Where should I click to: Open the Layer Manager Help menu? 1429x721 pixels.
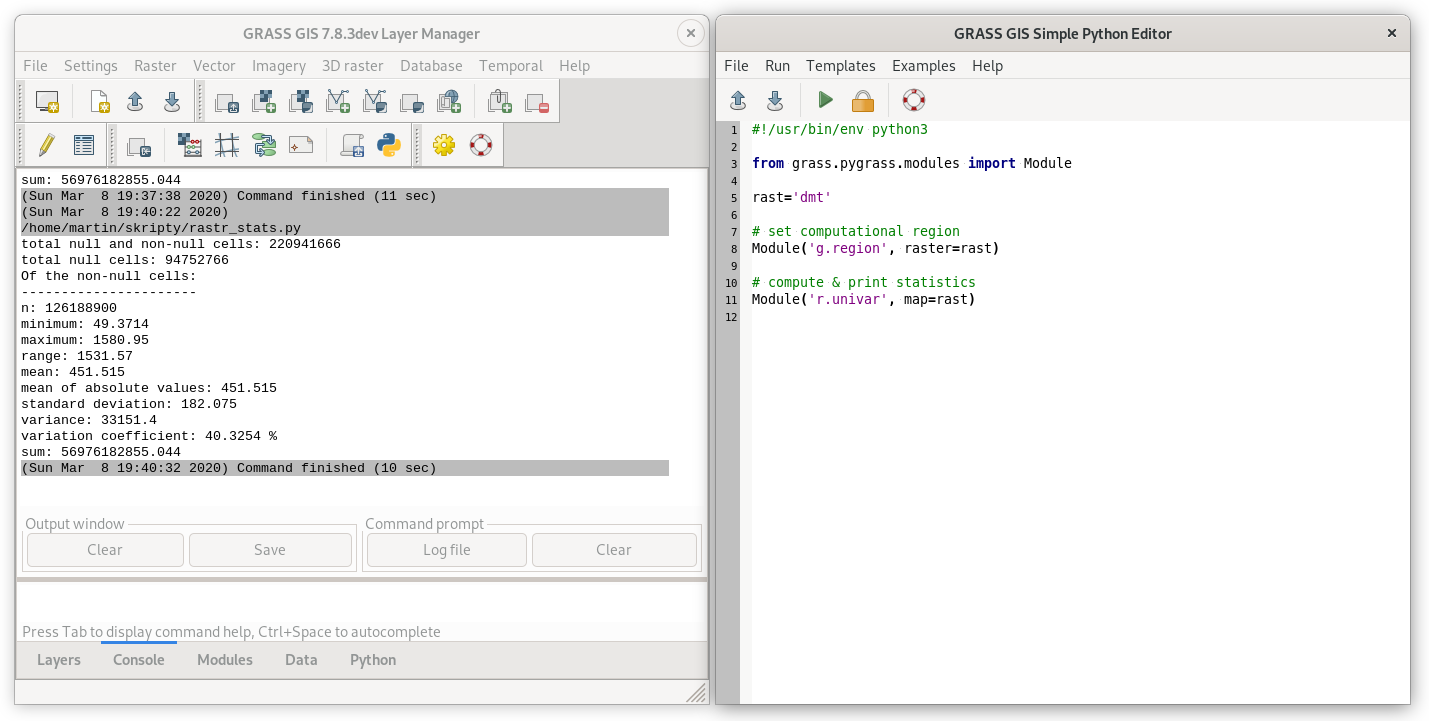574,65
